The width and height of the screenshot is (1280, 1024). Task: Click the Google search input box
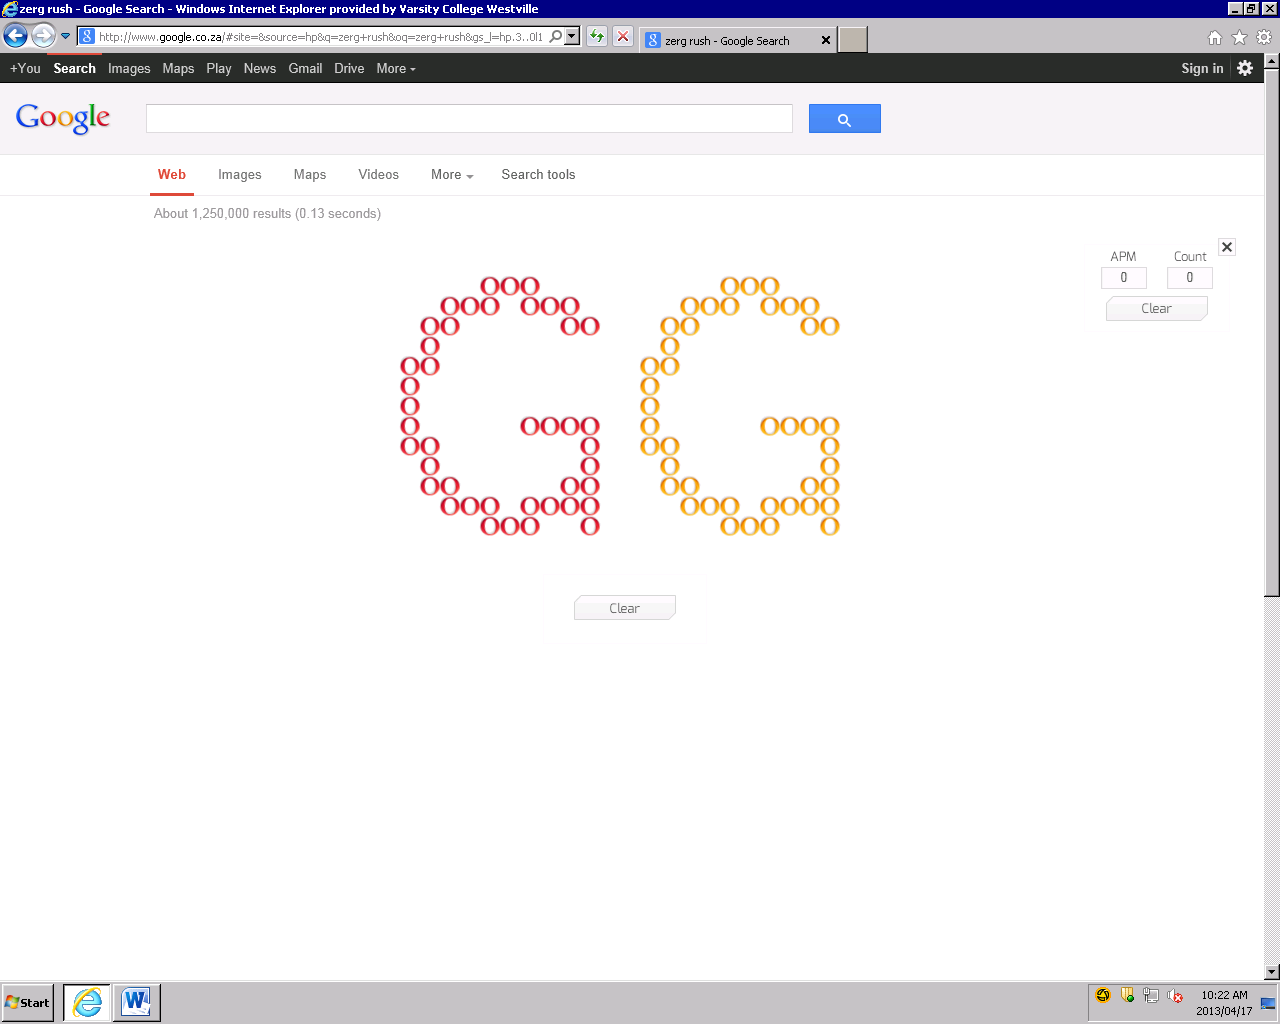[x=469, y=118]
